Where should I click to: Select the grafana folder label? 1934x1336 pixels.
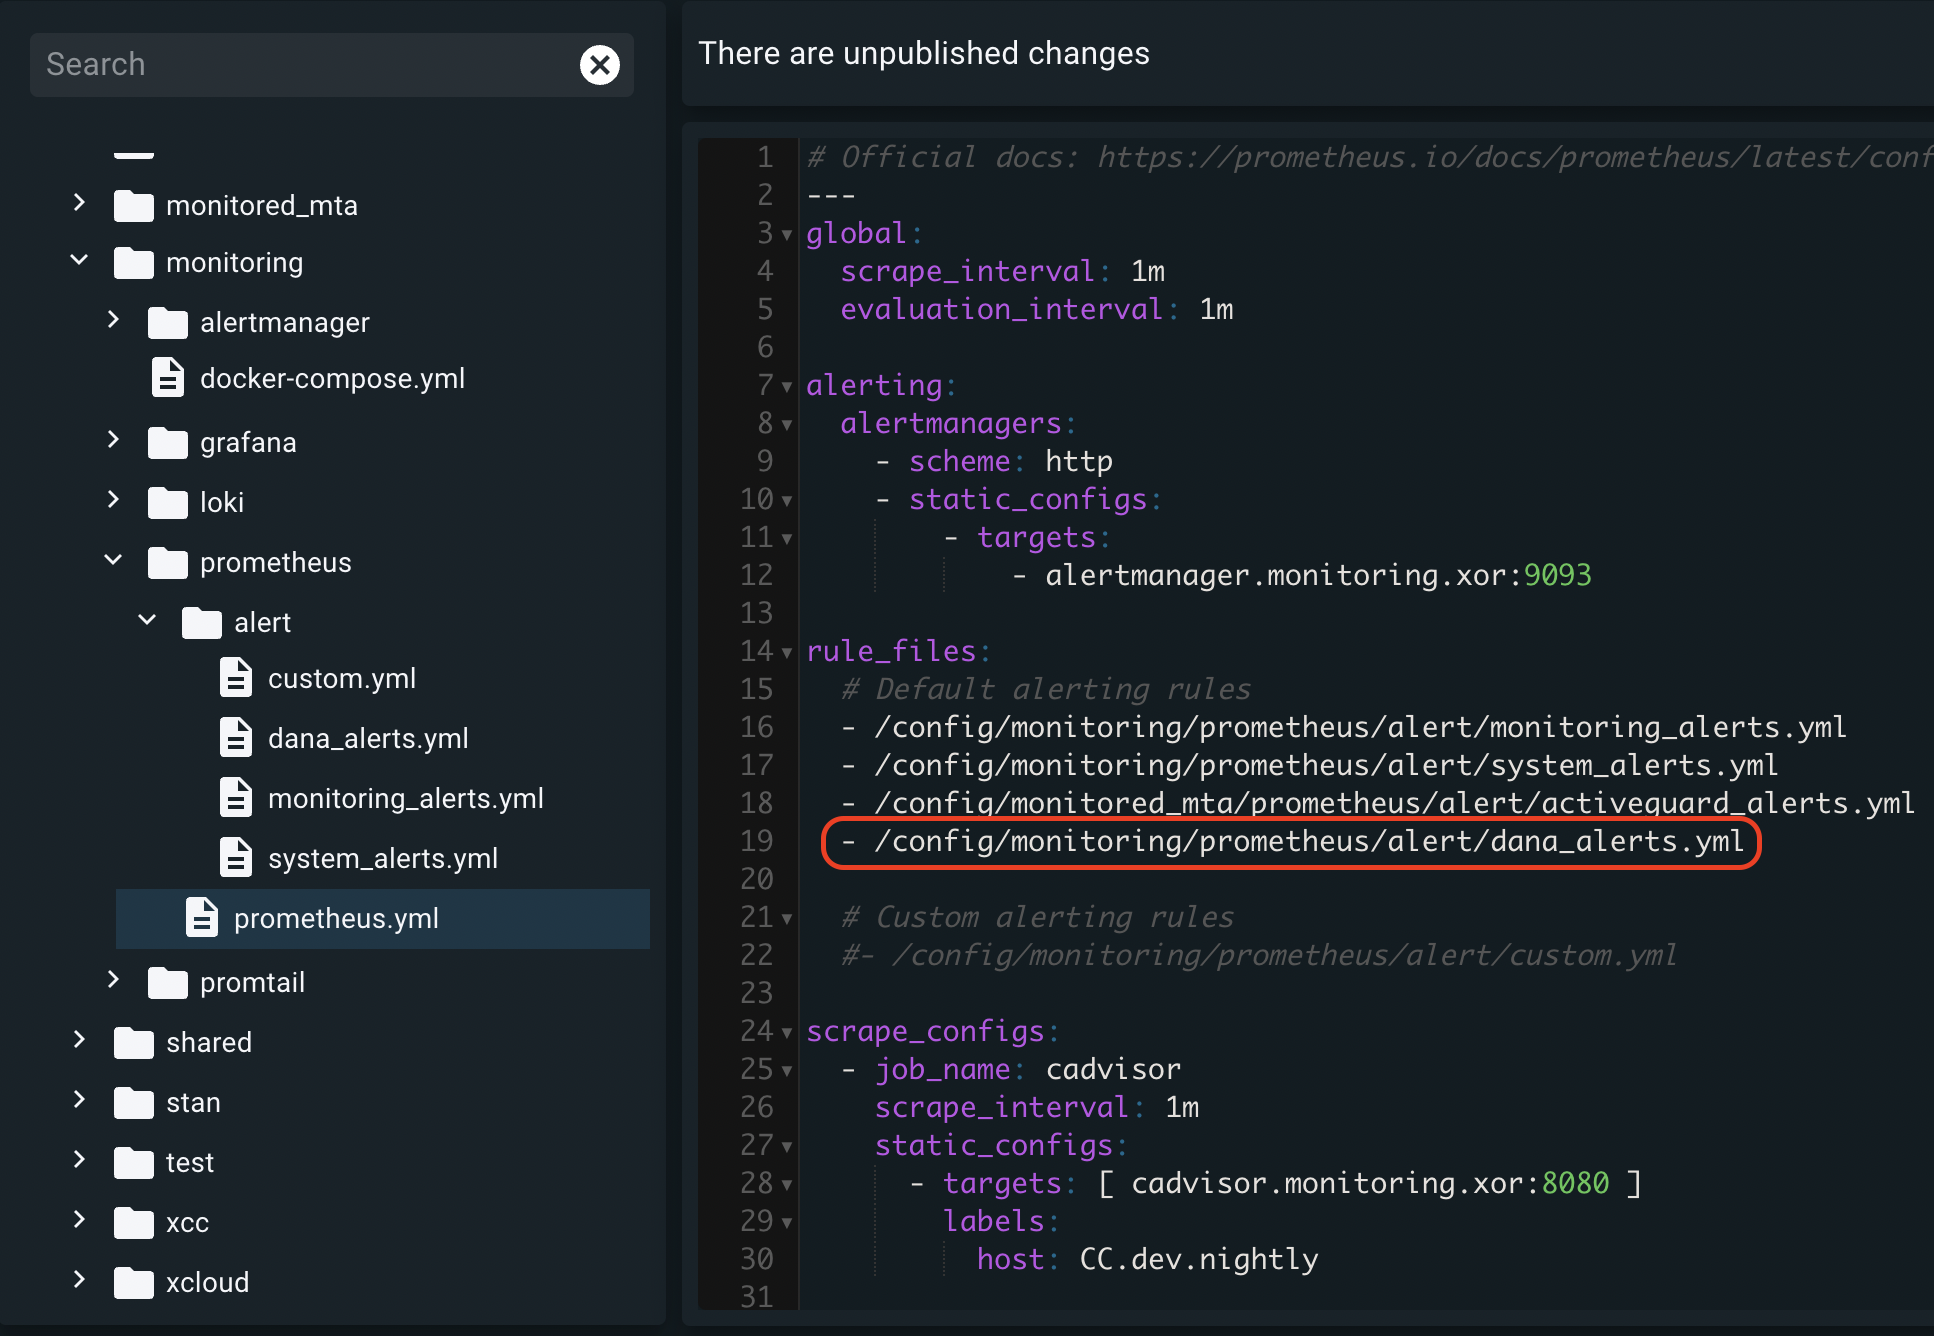(x=248, y=443)
